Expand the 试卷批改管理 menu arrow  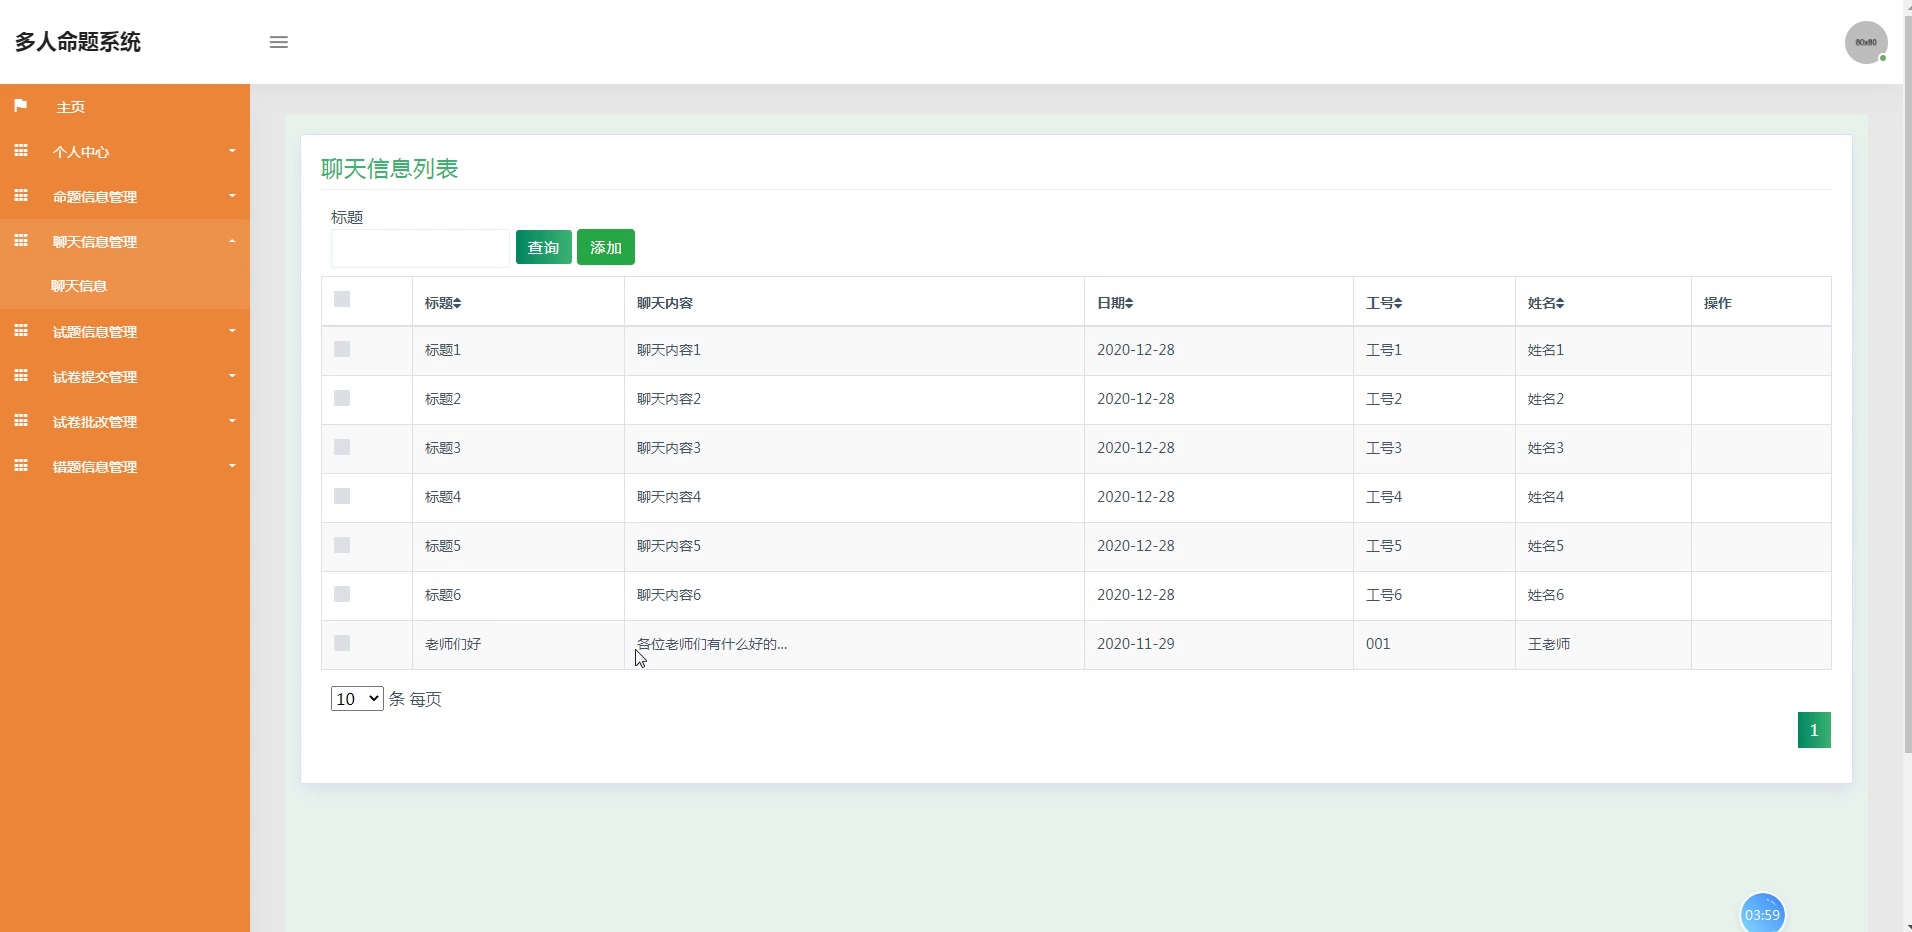click(x=232, y=421)
